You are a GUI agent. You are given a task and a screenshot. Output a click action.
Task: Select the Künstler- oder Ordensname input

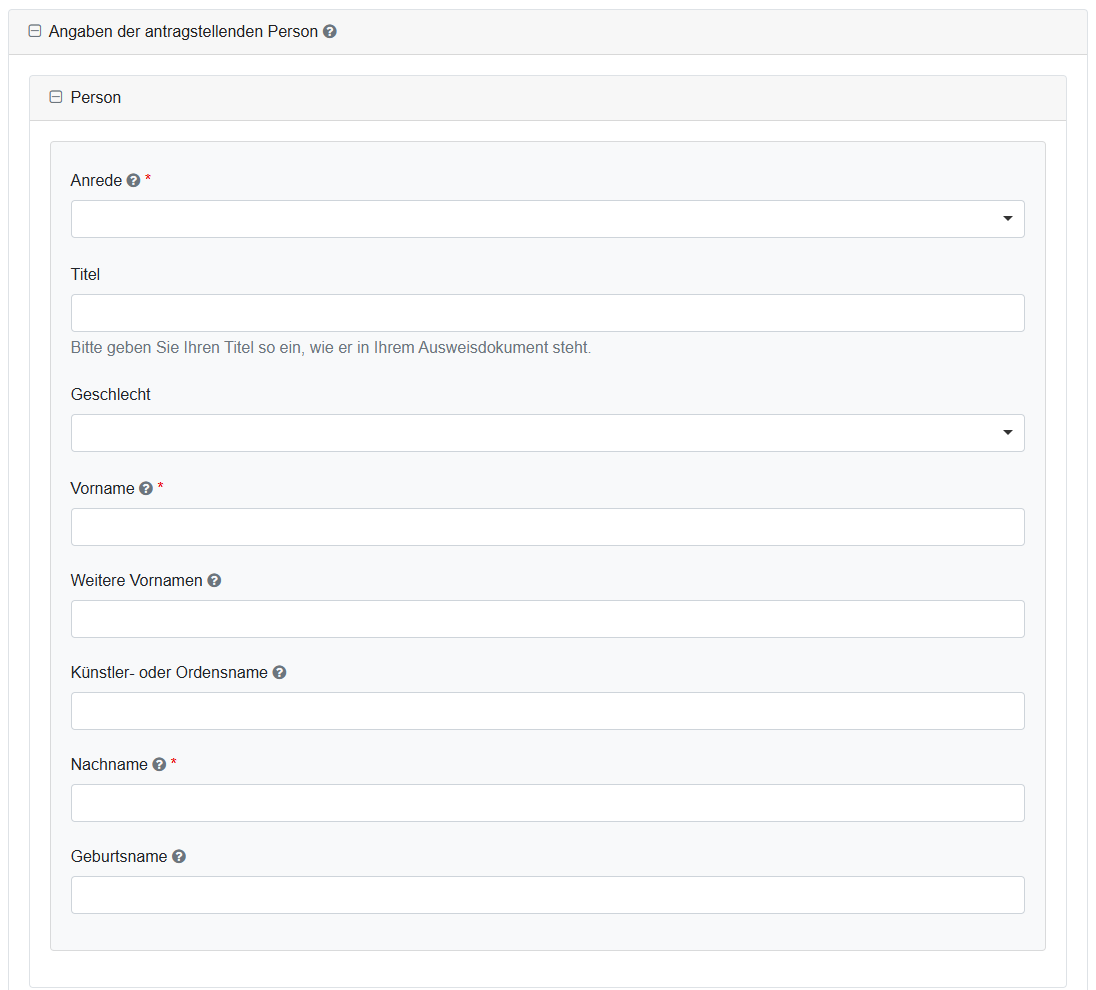click(x=547, y=711)
